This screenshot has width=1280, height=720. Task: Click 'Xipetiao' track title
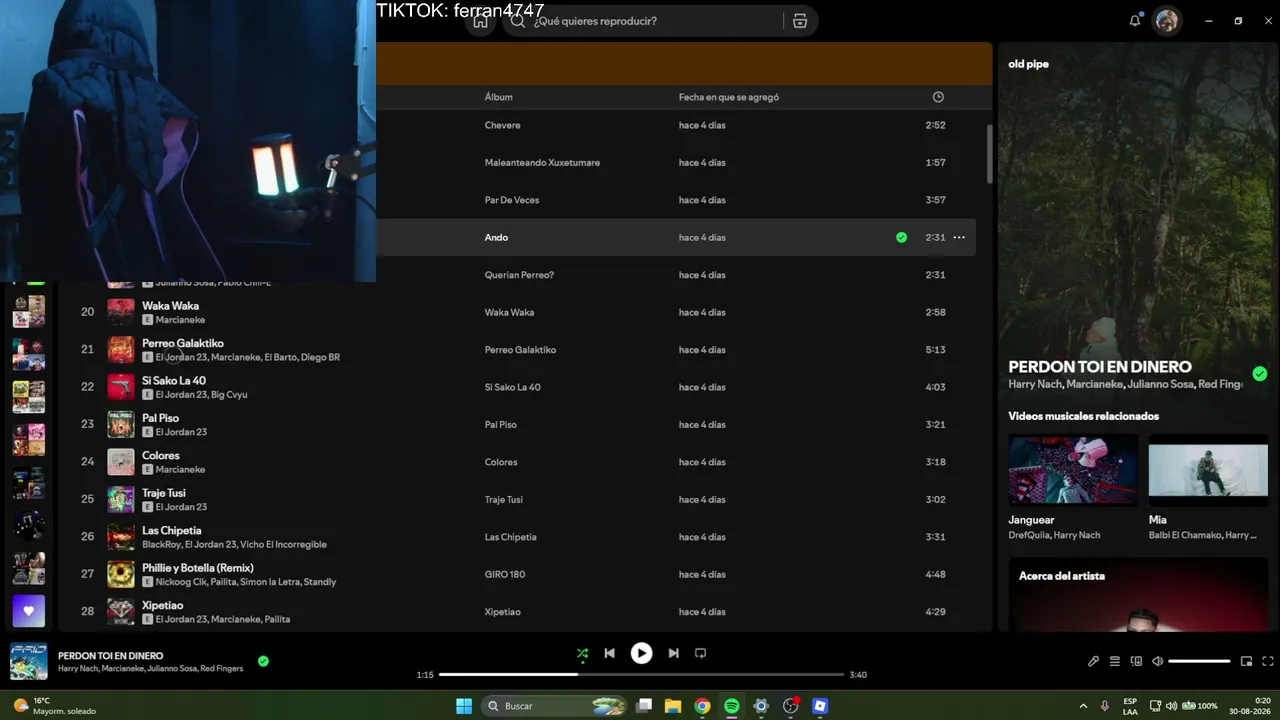coord(163,606)
